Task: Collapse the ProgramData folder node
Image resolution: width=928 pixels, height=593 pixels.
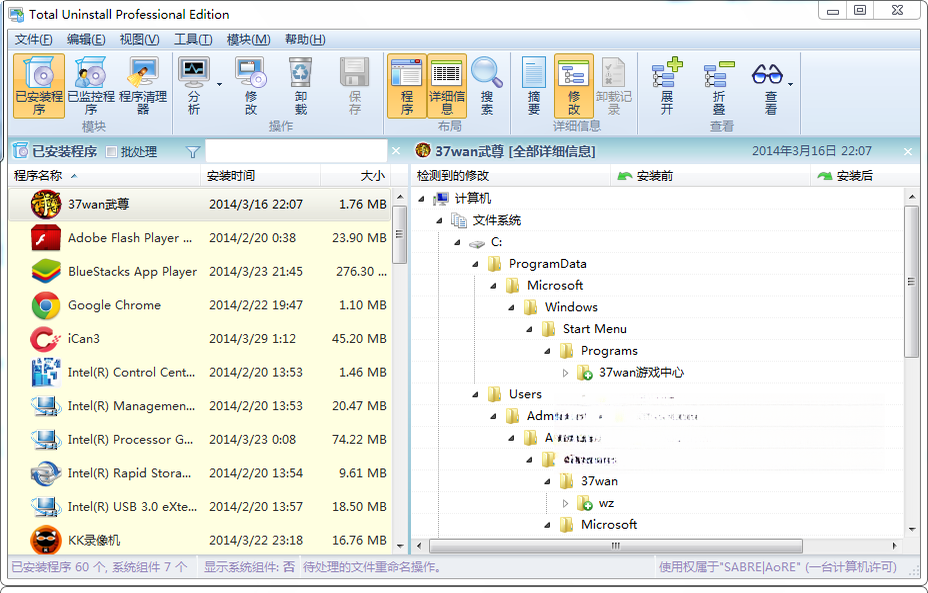Action: pyautogui.click(x=475, y=265)
